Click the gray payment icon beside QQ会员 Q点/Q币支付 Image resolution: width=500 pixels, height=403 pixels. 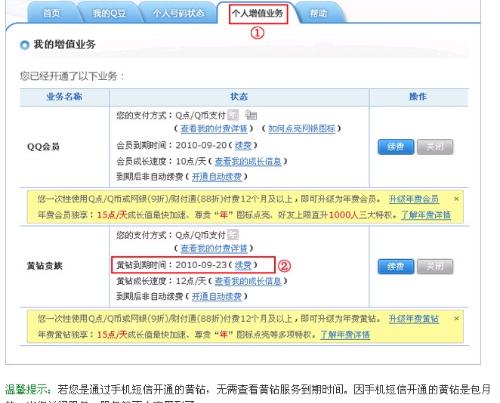233,115
